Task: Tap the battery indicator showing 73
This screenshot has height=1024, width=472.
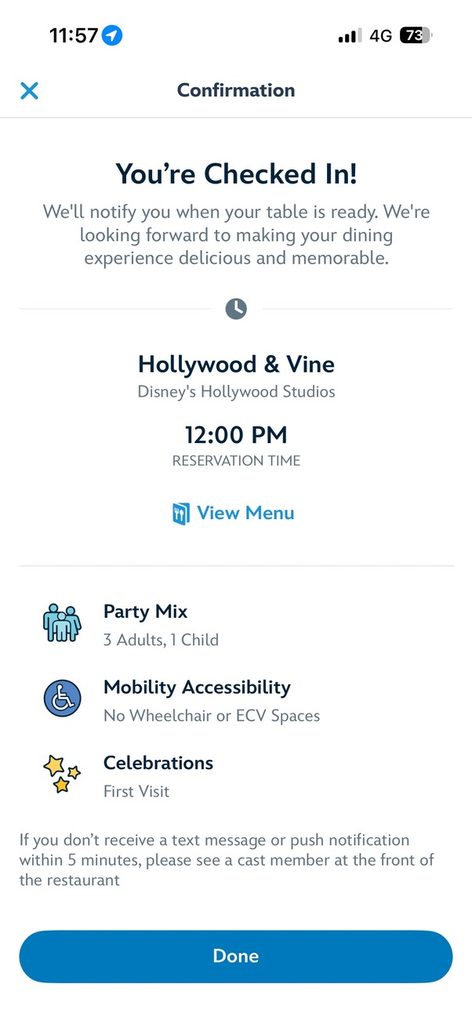Action: (x=416, y=36)
